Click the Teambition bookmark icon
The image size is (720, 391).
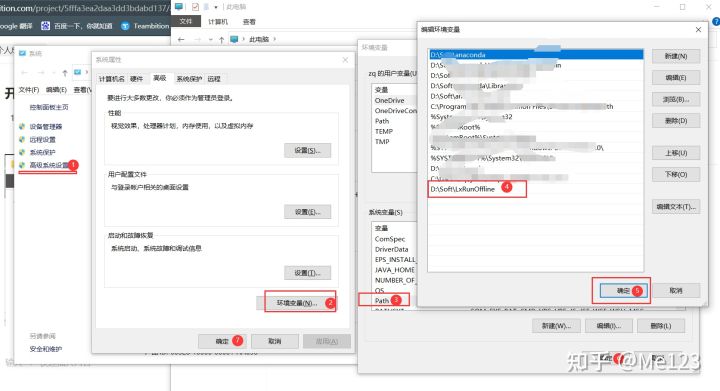tap(125, 26)
